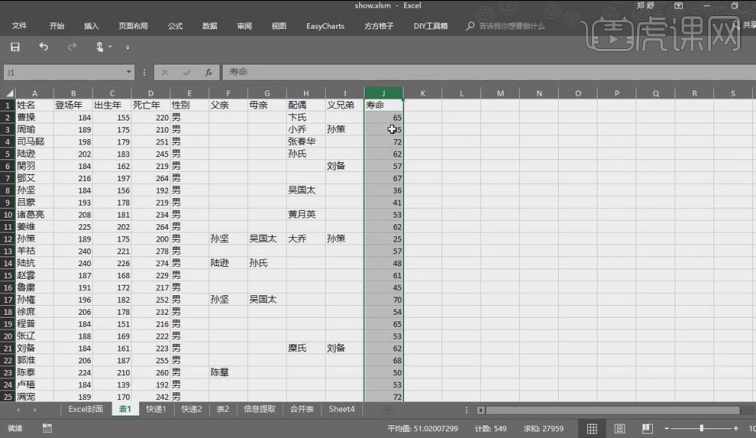Switch to the 快递2 sheet tab
Screen dimensions: 756x438
(x=191, y=409)
